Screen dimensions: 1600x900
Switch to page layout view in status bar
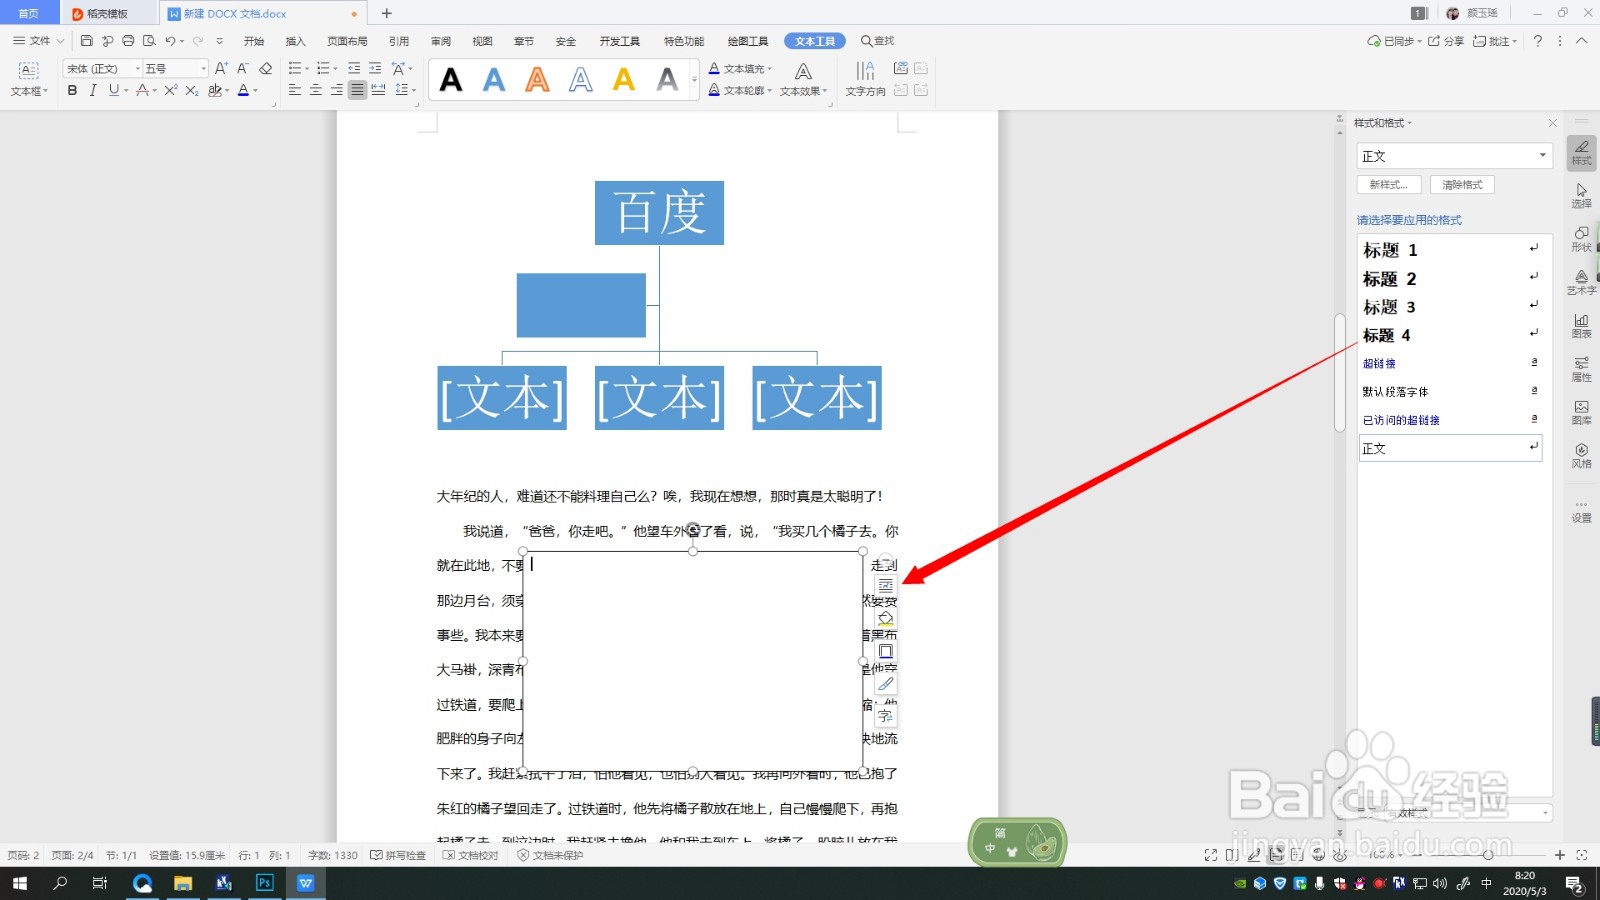coord(1276,855)
